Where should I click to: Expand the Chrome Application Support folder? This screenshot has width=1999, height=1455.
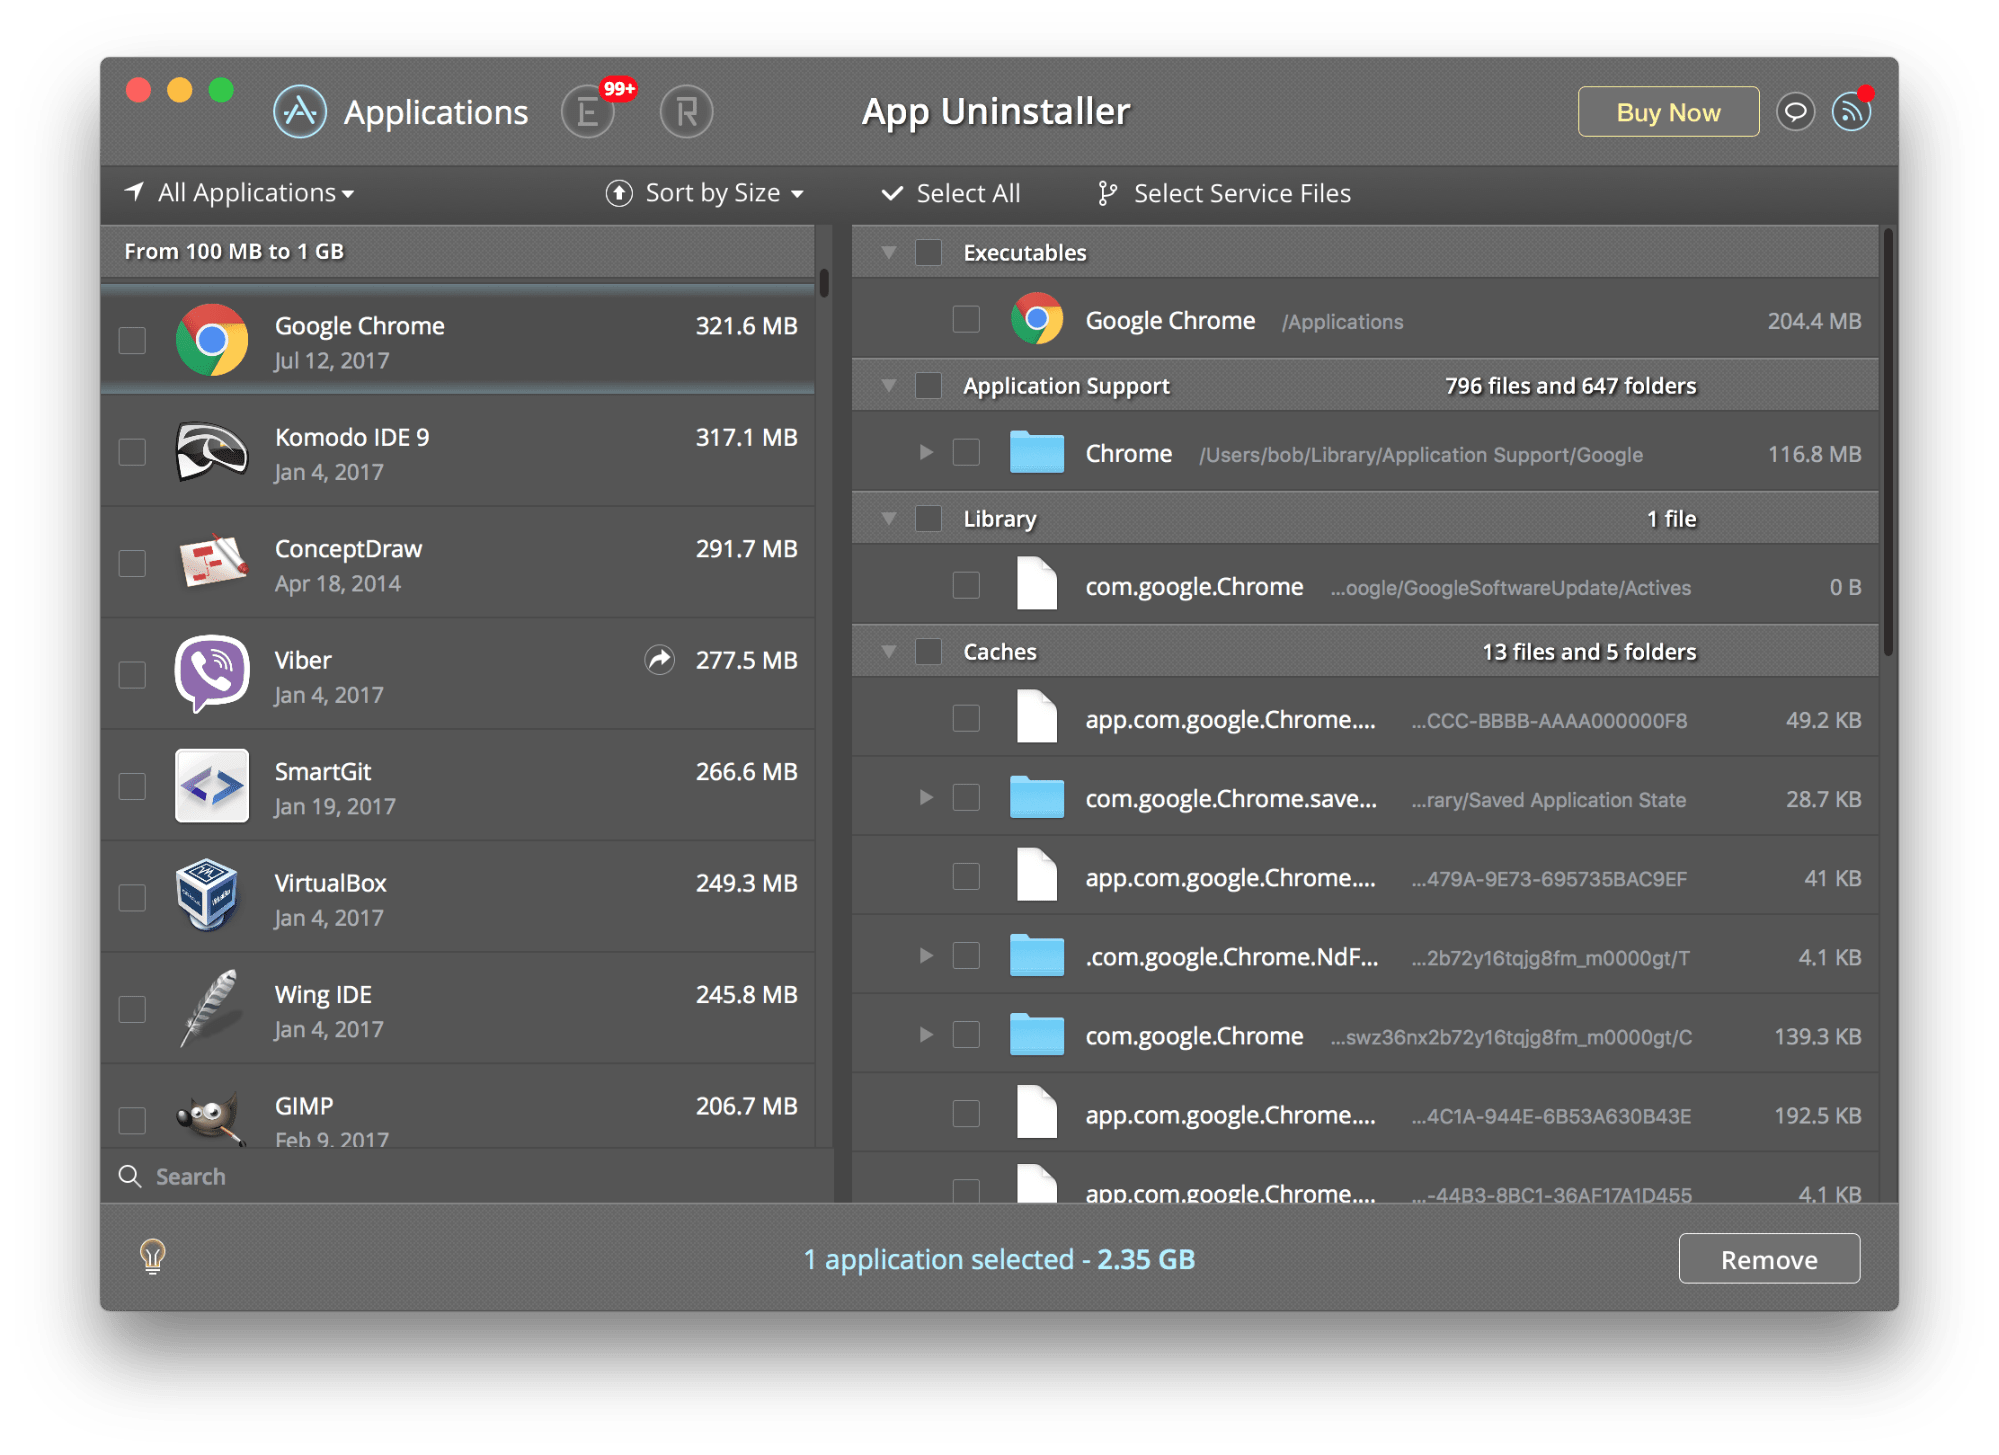point(924,452)
